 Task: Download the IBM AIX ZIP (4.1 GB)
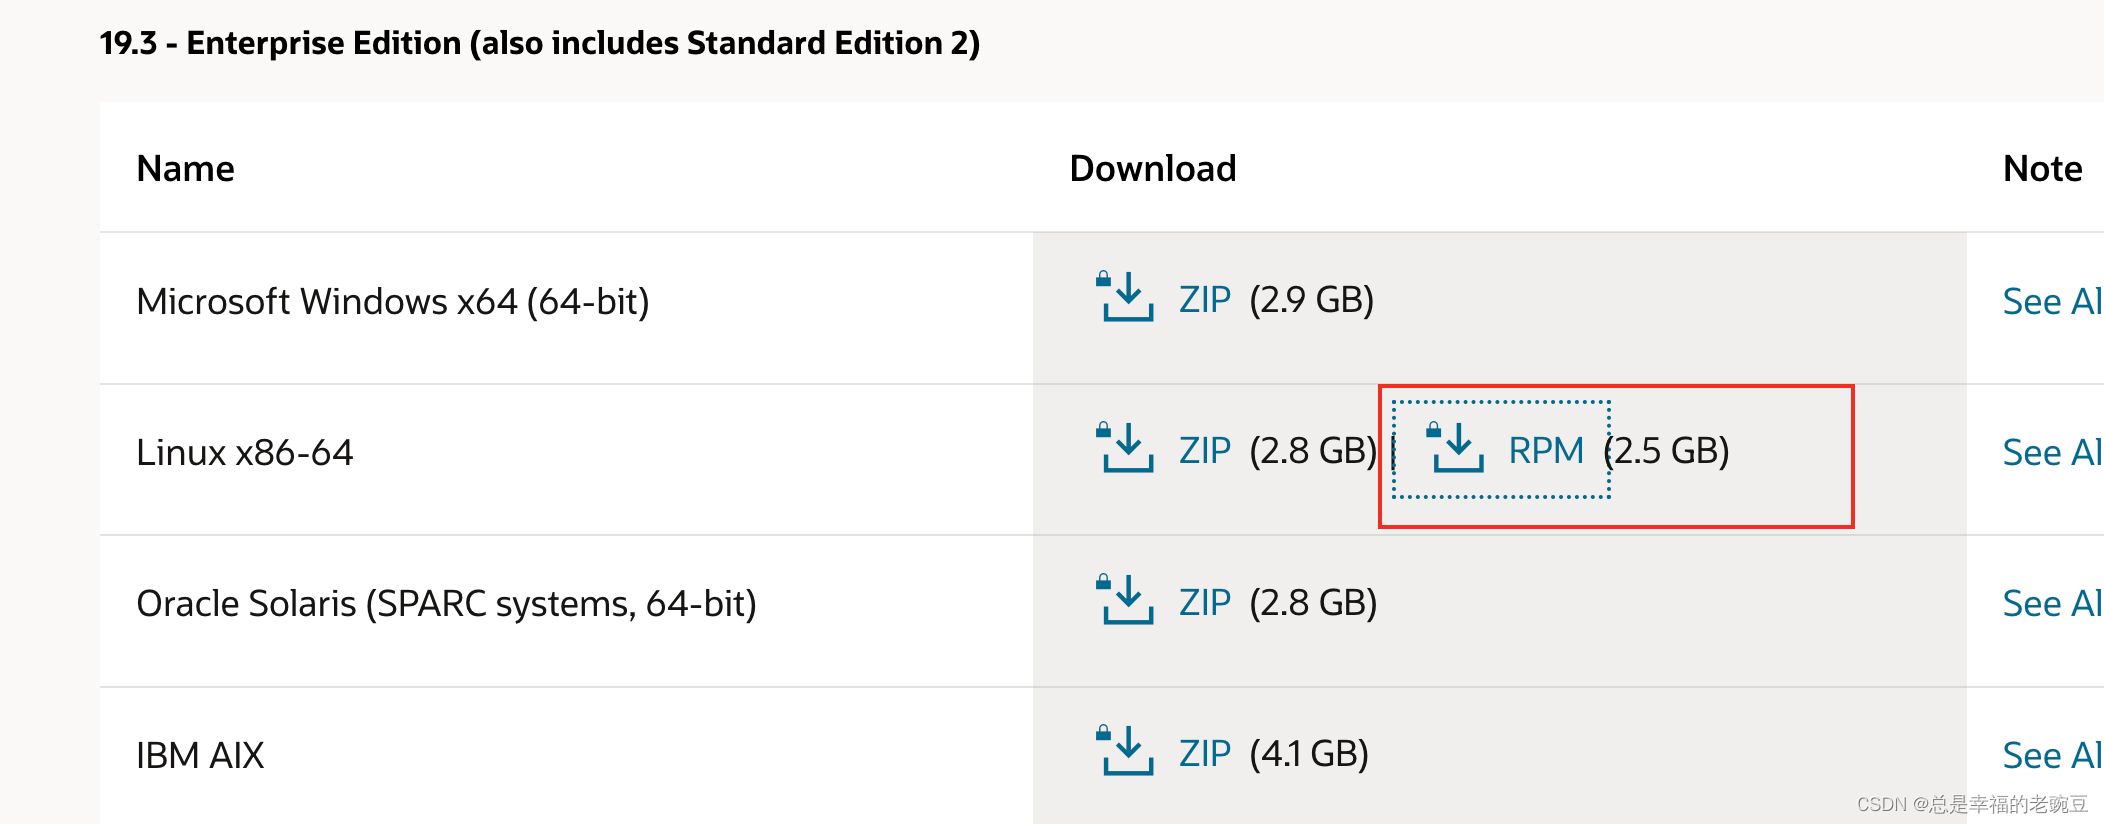point(1204,754)
